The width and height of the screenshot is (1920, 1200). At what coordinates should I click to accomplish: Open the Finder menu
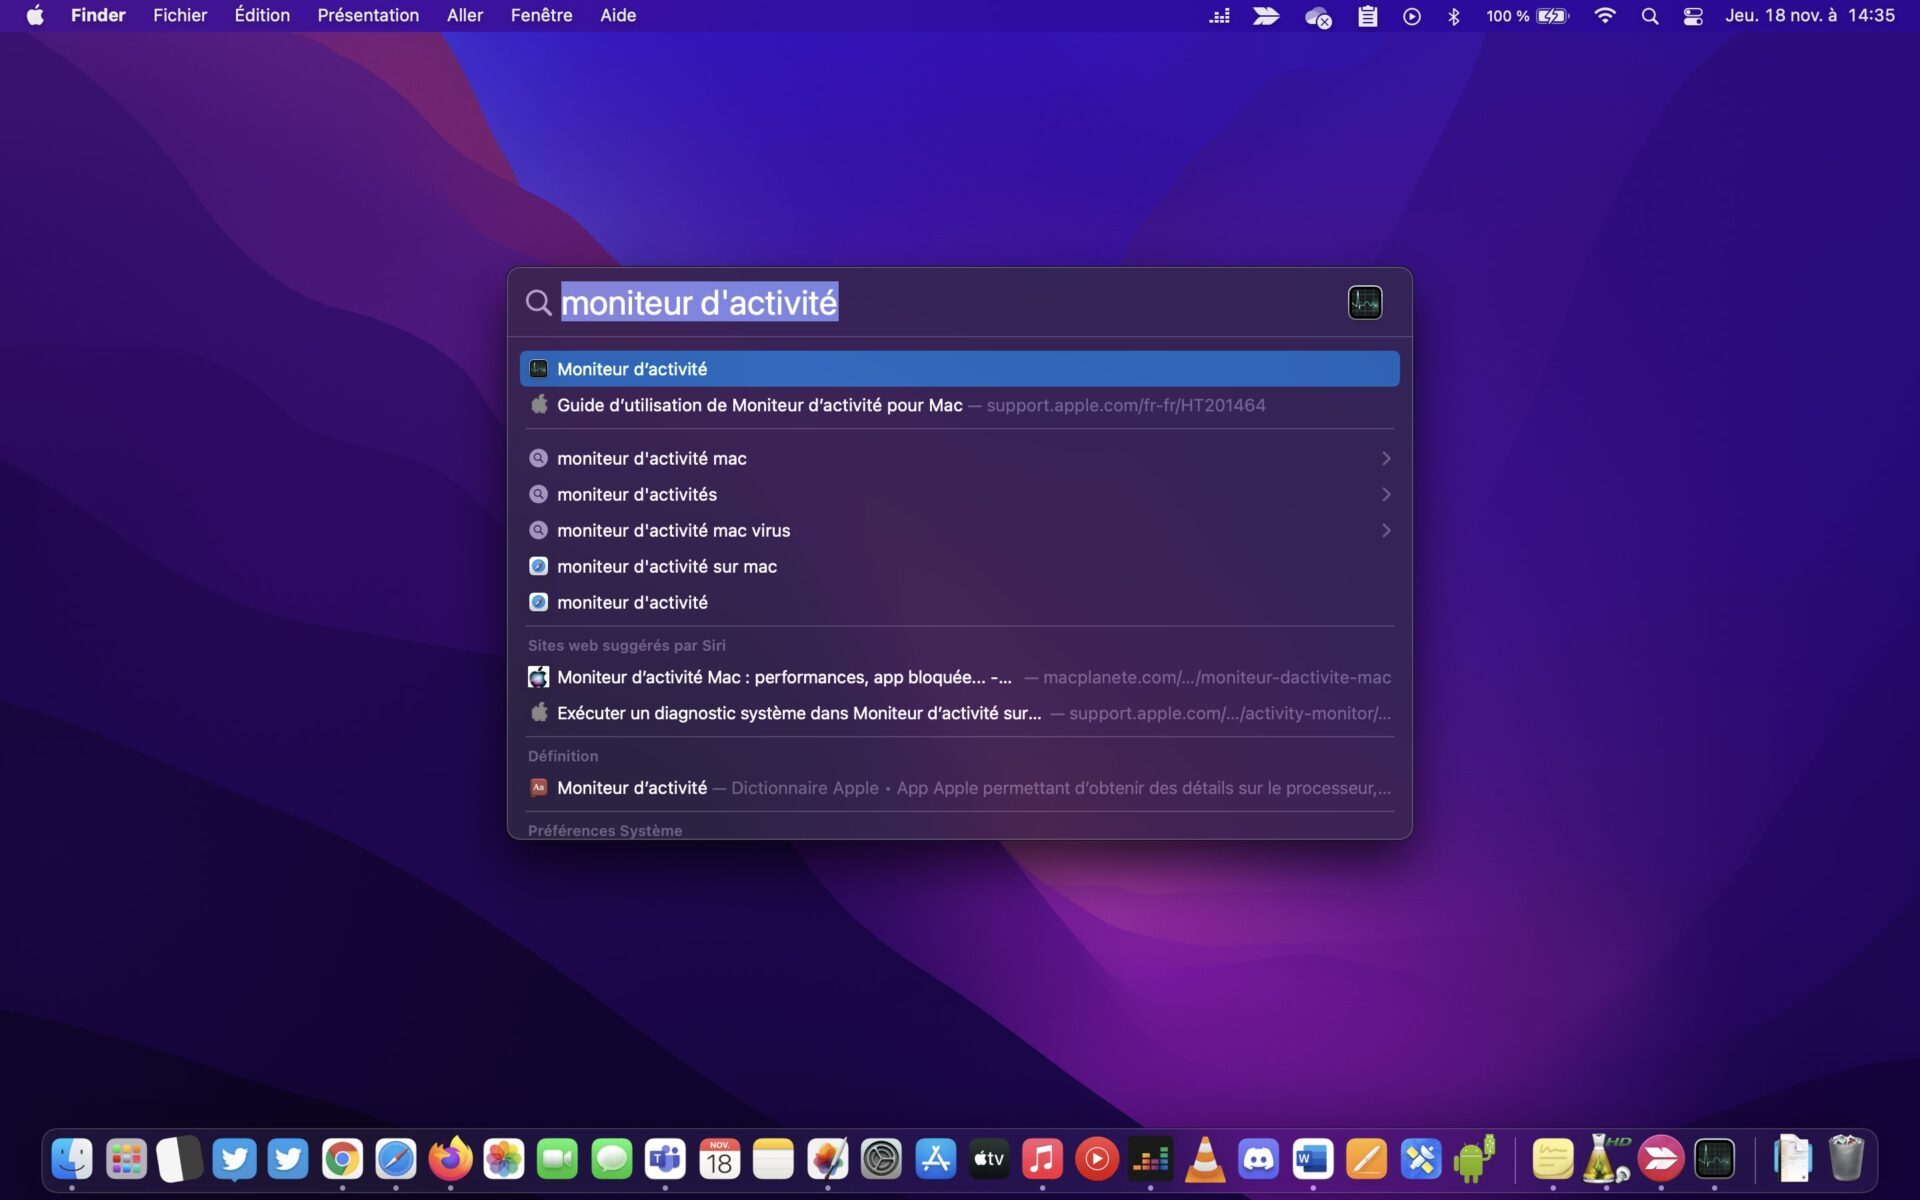(x=98, y=16)
